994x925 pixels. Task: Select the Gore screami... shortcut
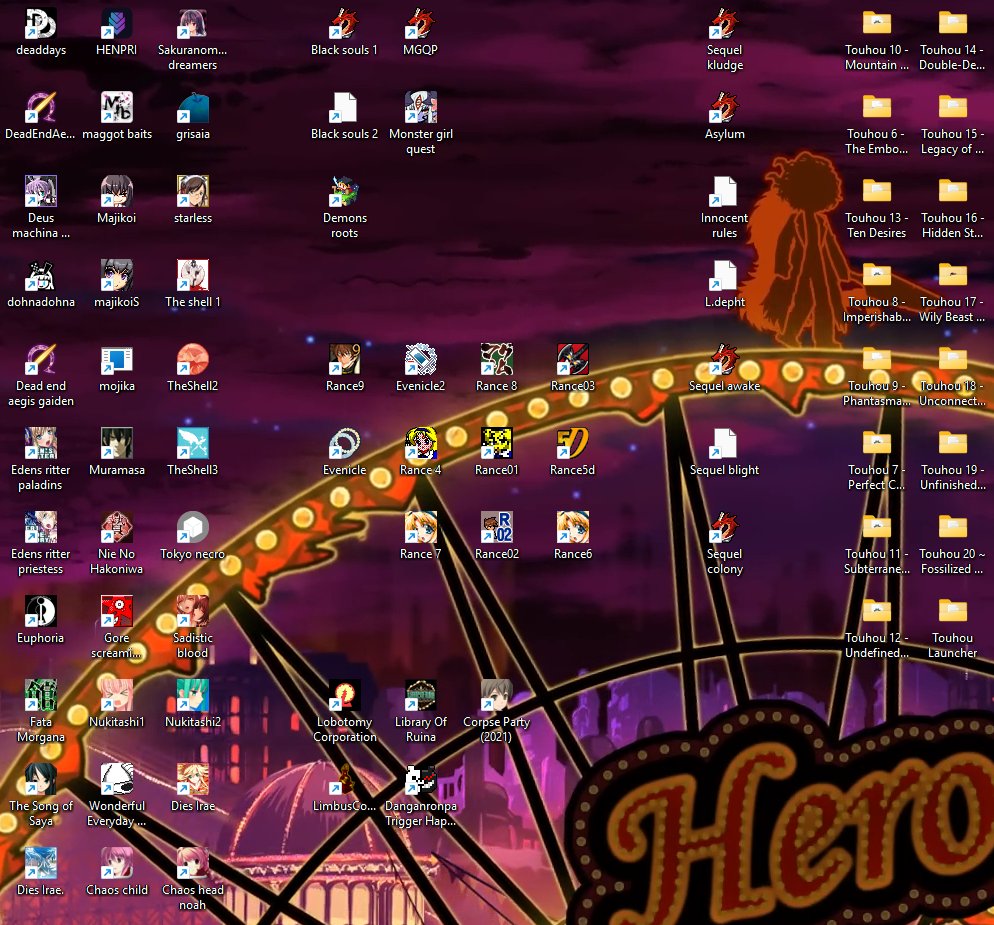point(117,611)
